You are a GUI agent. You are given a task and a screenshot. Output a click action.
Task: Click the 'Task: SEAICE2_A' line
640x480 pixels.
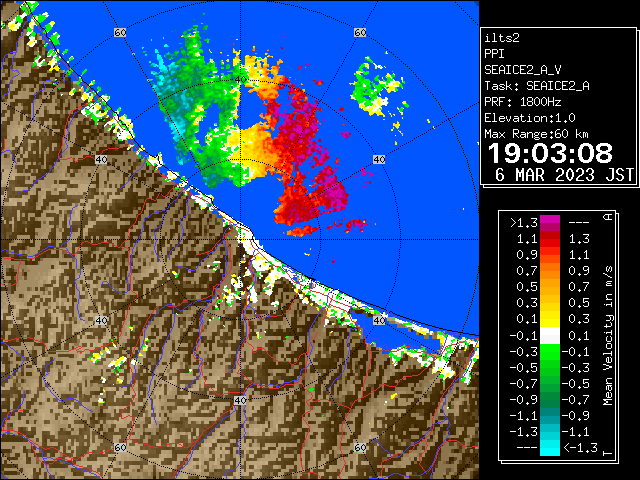click(537, 86)
